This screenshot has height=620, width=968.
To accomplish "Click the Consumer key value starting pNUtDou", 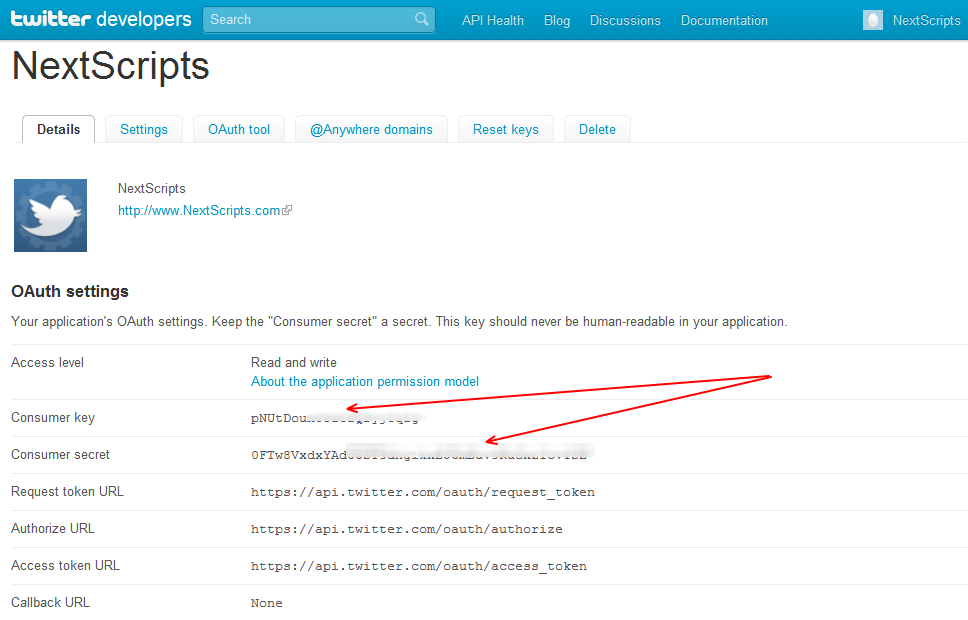I will coord(337,418).
